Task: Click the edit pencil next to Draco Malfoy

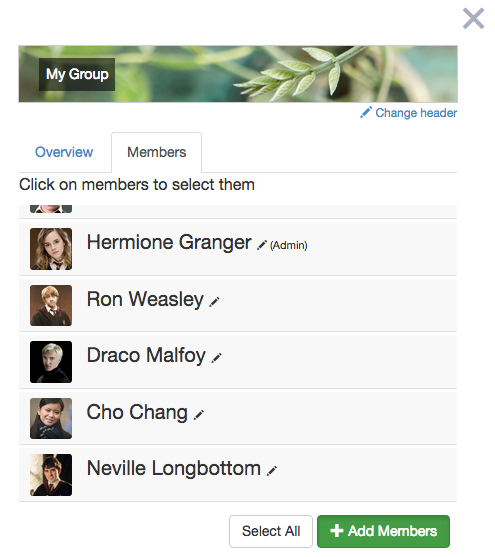Action: tap(216, 358)
